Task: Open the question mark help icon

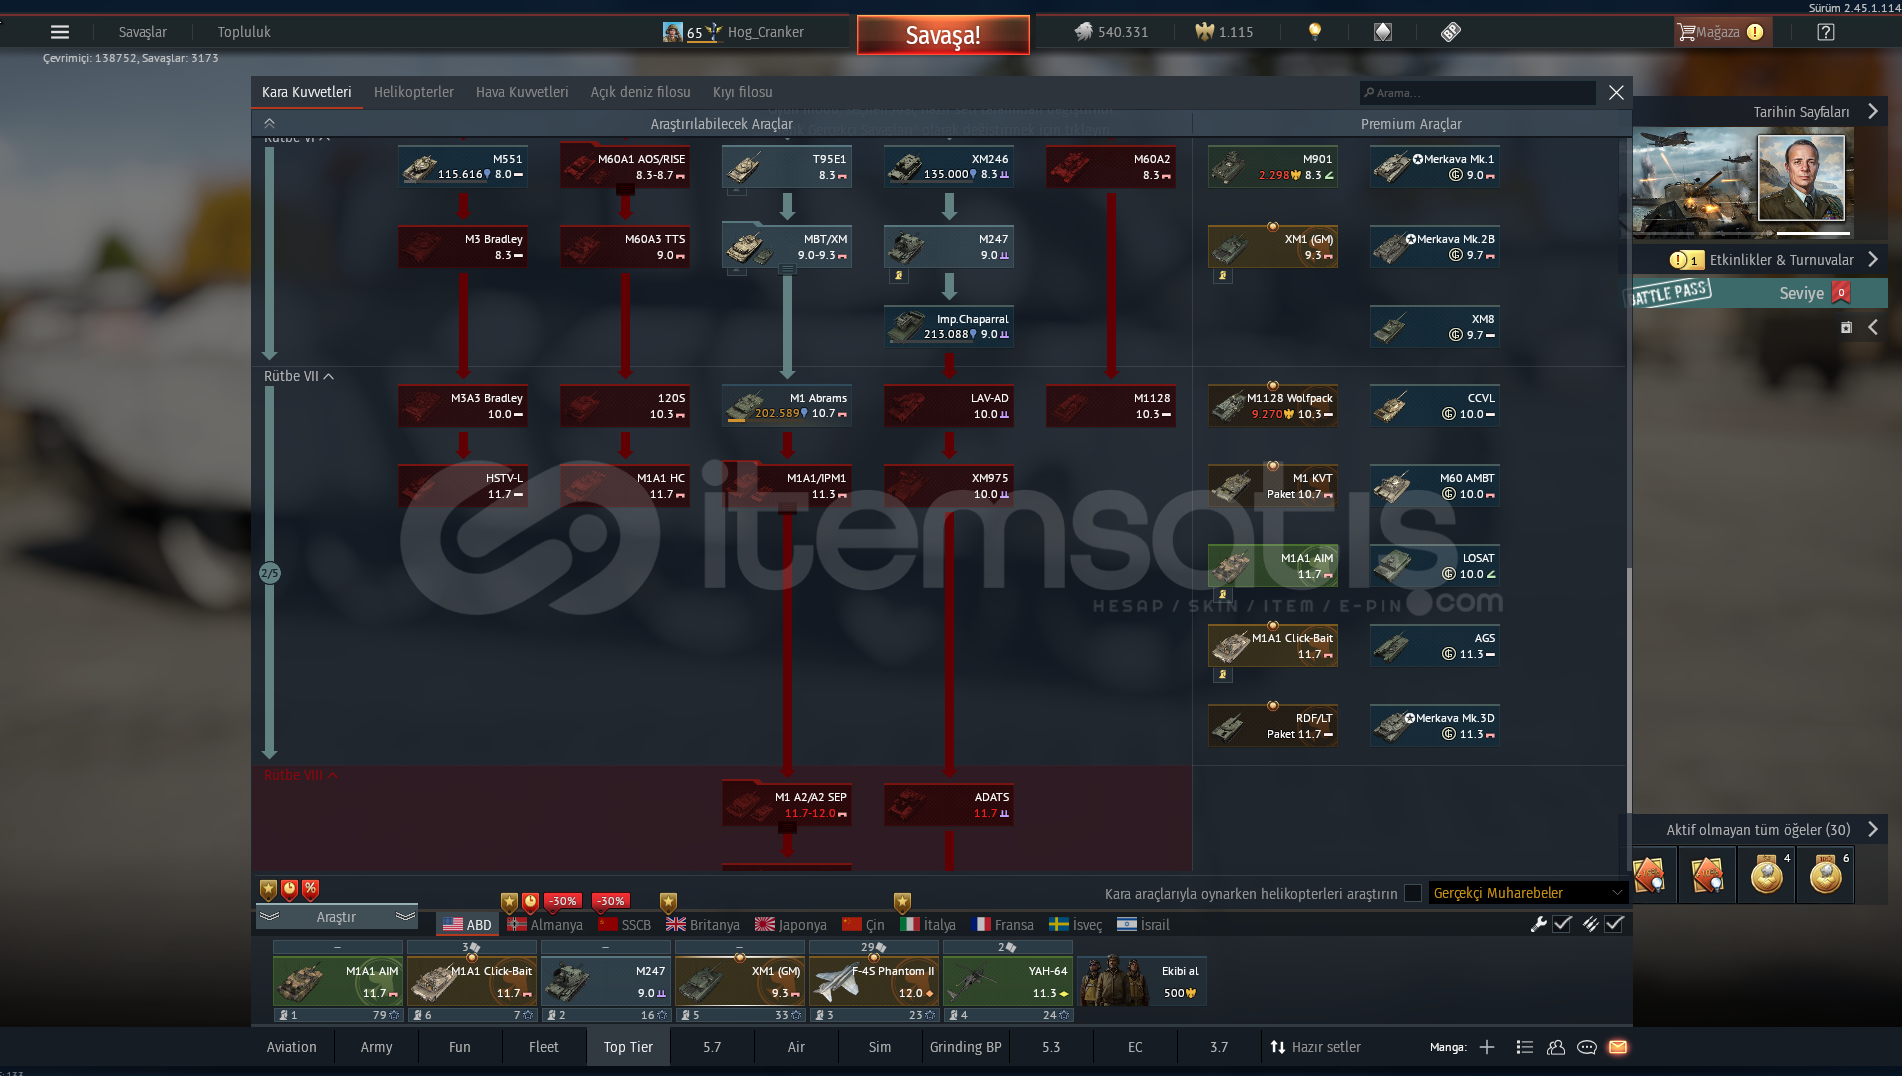Action: [1825, 32]
